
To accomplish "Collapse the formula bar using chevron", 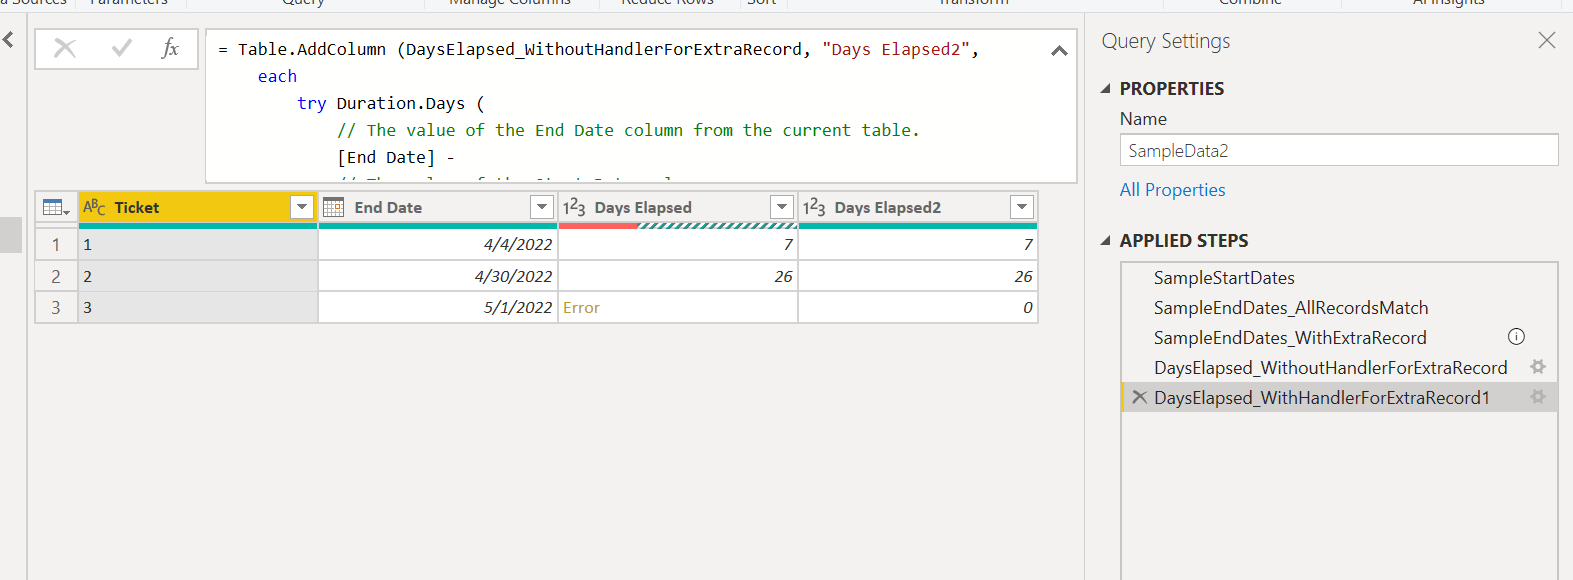I will [1059, 50].
